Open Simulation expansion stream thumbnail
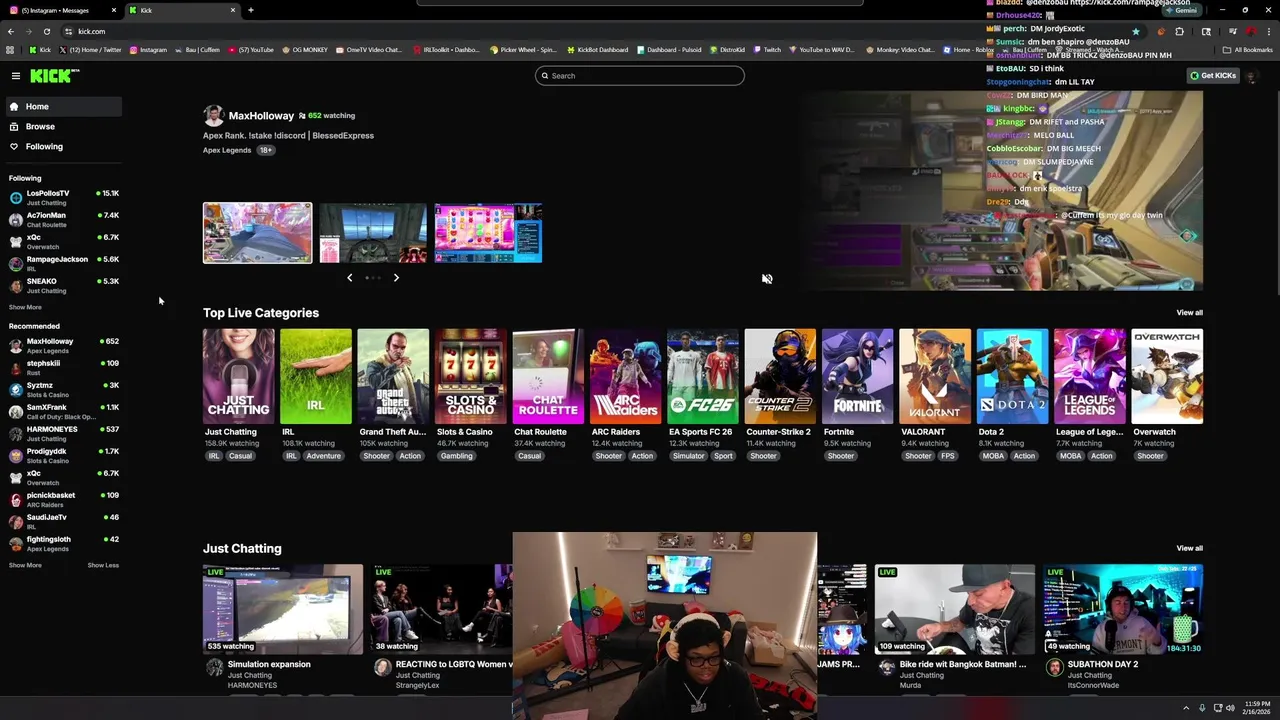Screen dimensions: 1280x720 click(x=283, y=609)
